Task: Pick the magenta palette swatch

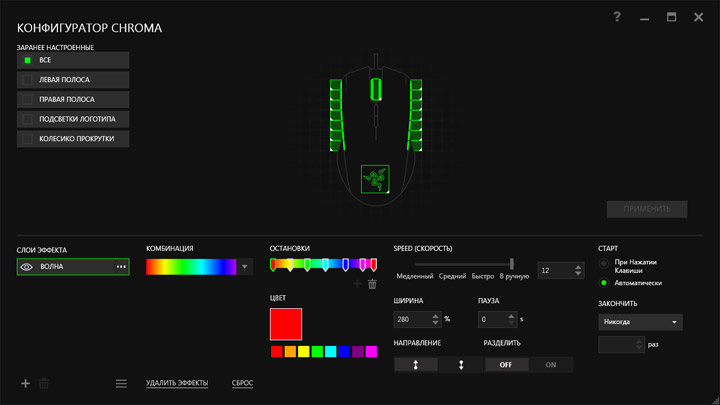Action: tap(371, 352)
